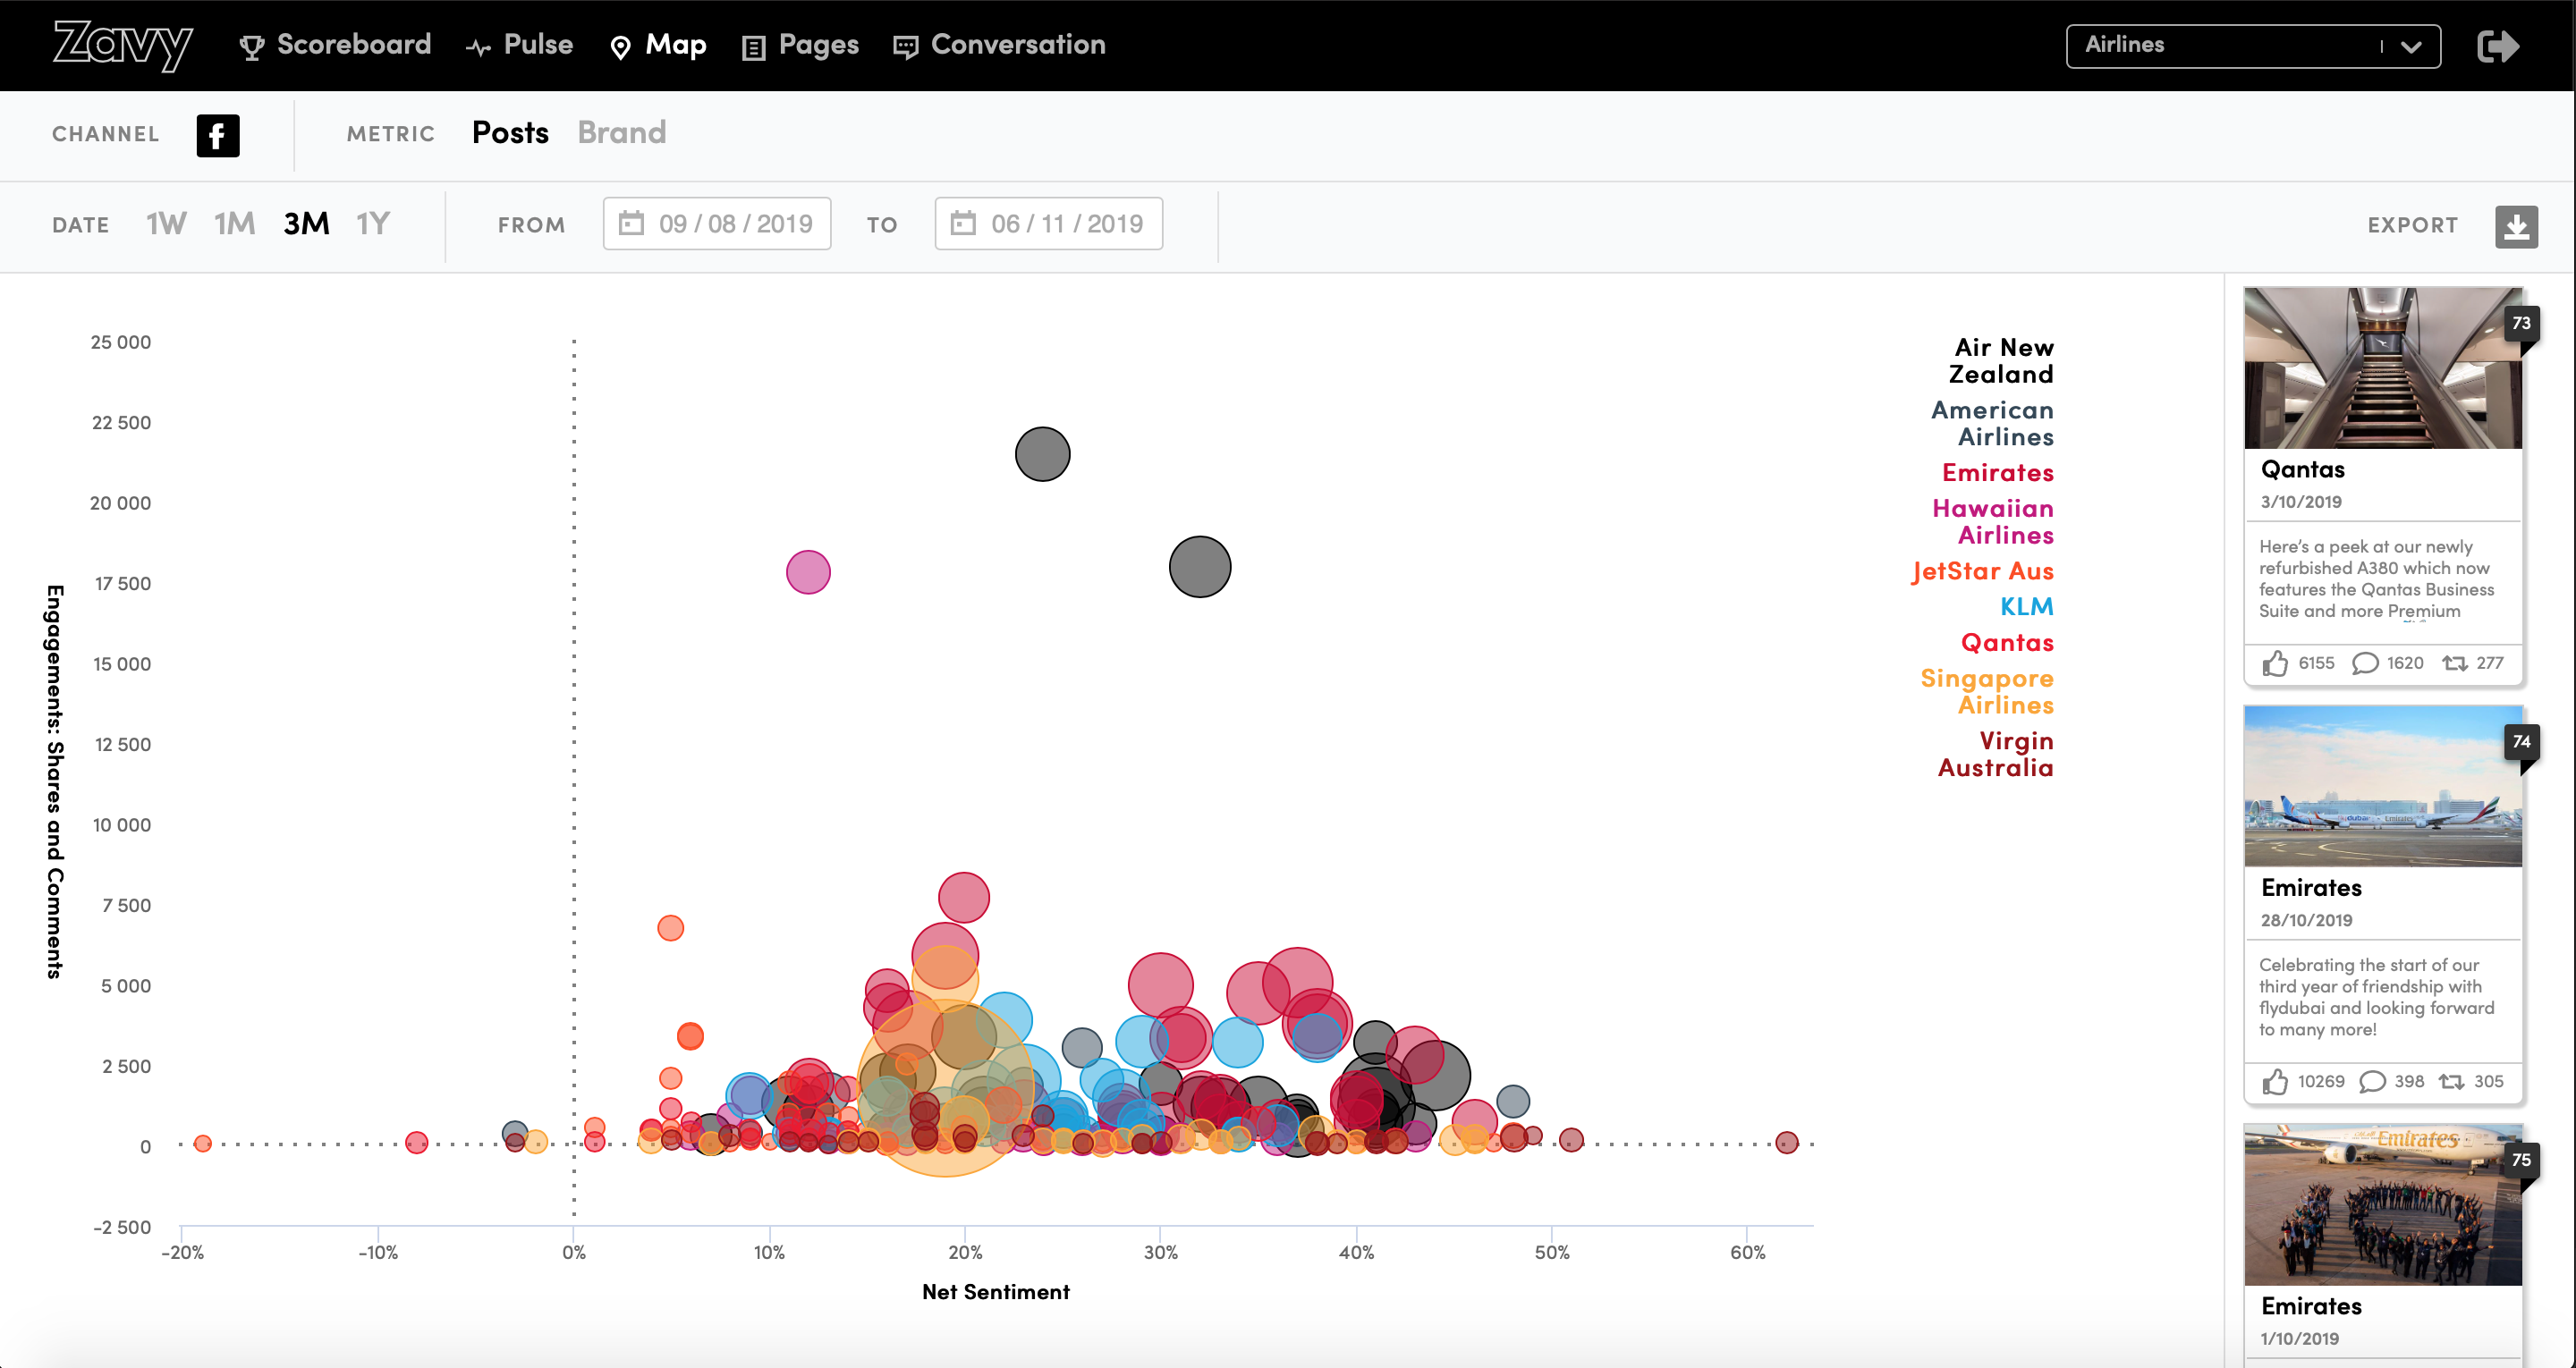Screen dimensions: 2576x1368
Task: Click the pink Hawaiian Airlines bubble near 17 500
Action: point(808,572)
